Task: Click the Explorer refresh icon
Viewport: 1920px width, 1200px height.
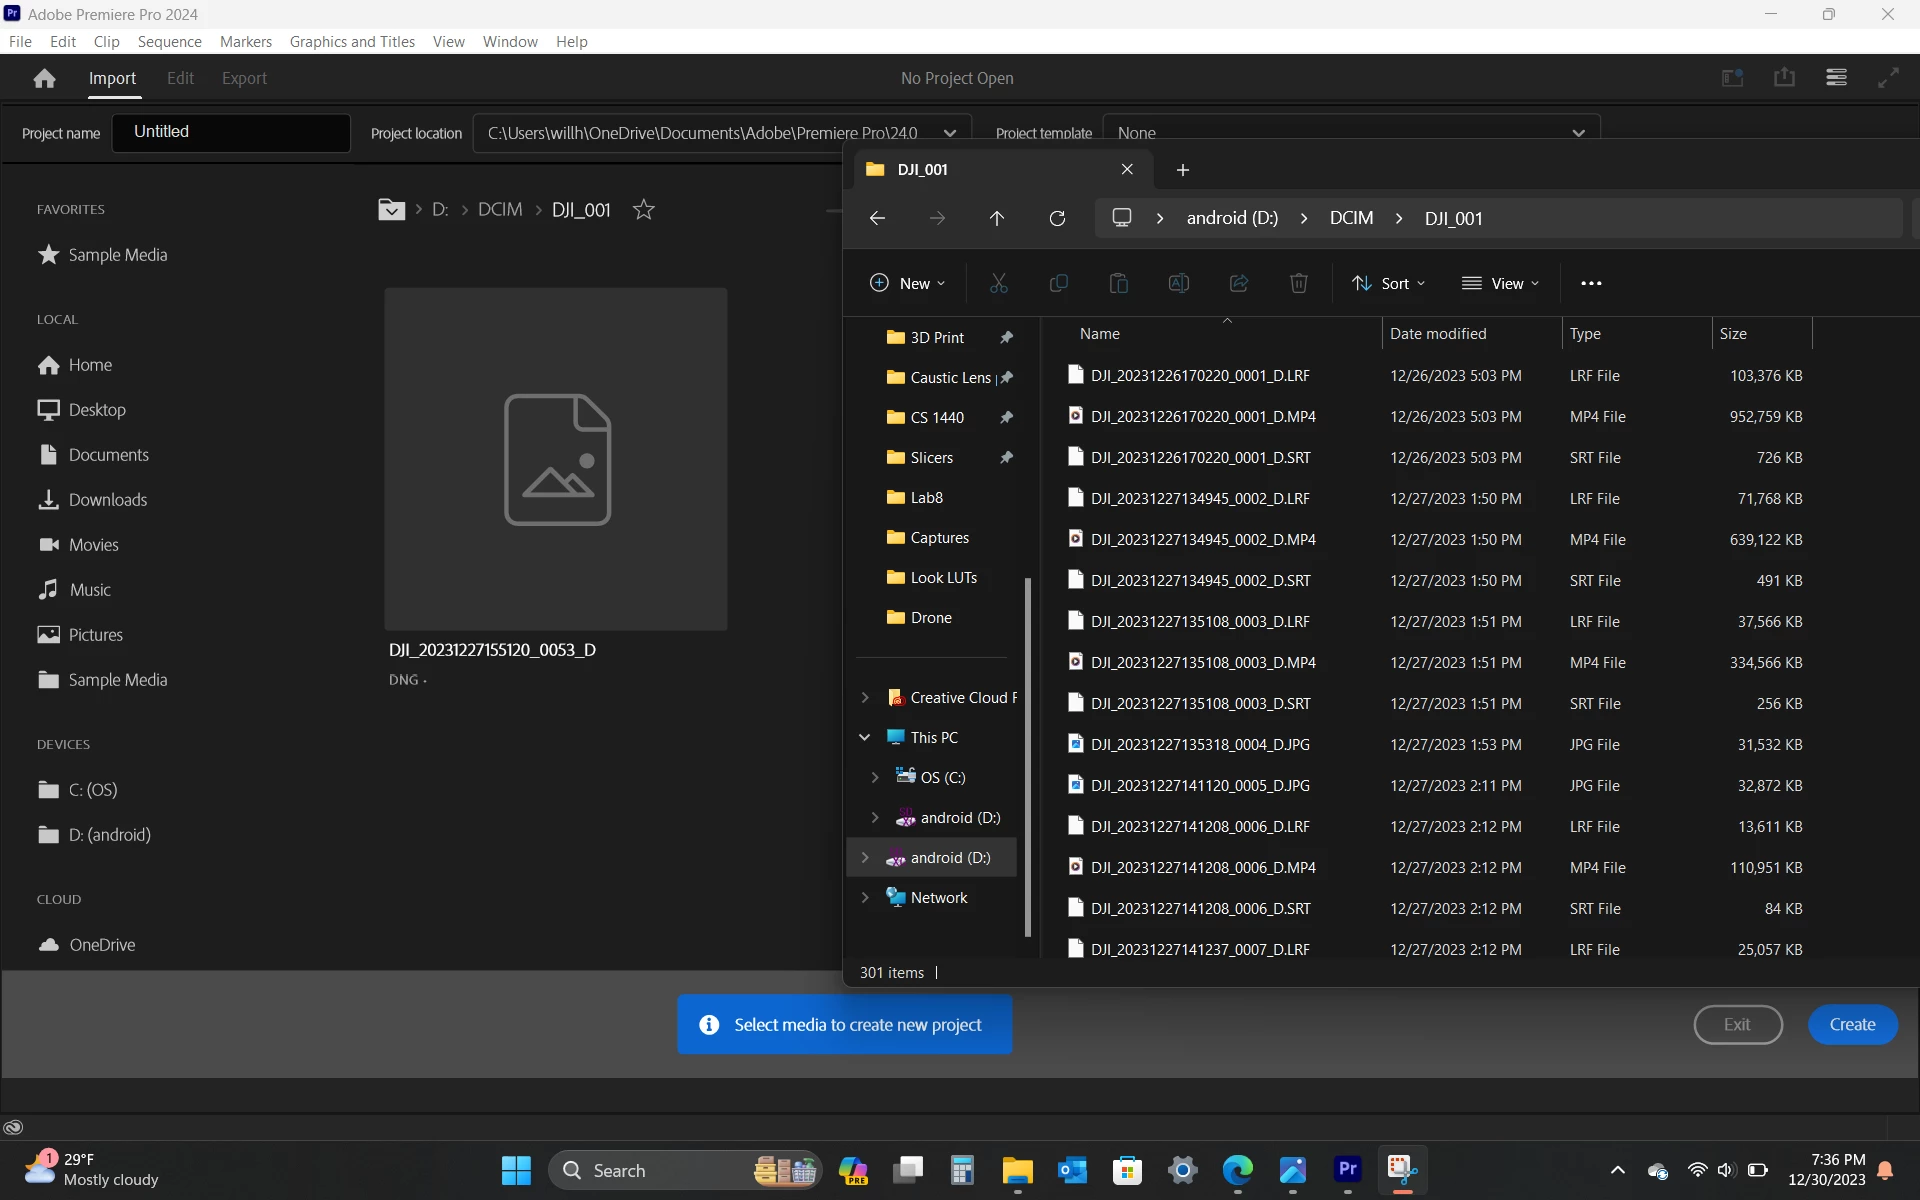Action: [1057, 218]
